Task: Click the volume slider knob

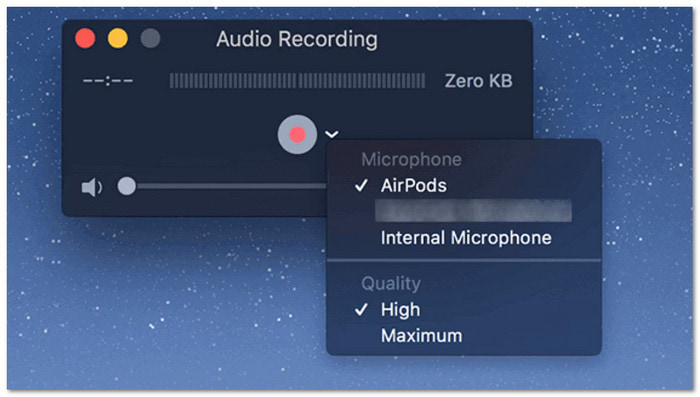Action: click(x=127, y=186)
